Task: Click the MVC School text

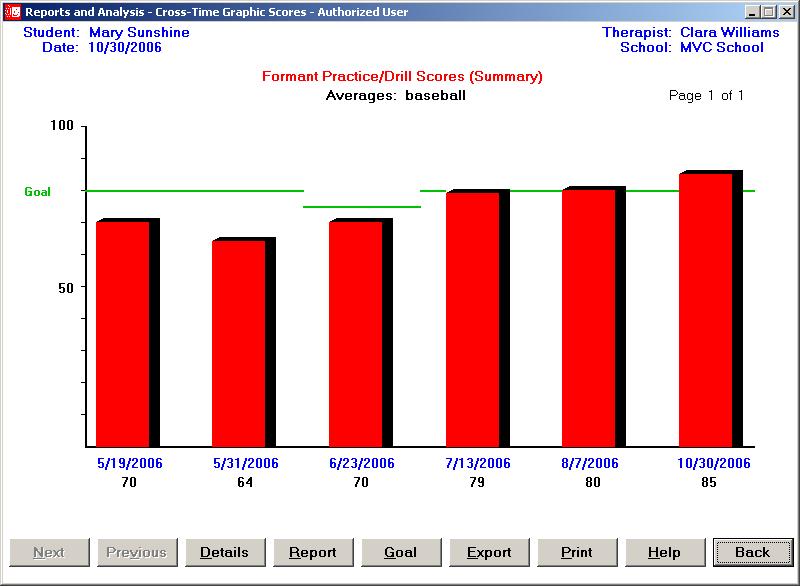Action: pyautogui.click(x=722, y=47)
